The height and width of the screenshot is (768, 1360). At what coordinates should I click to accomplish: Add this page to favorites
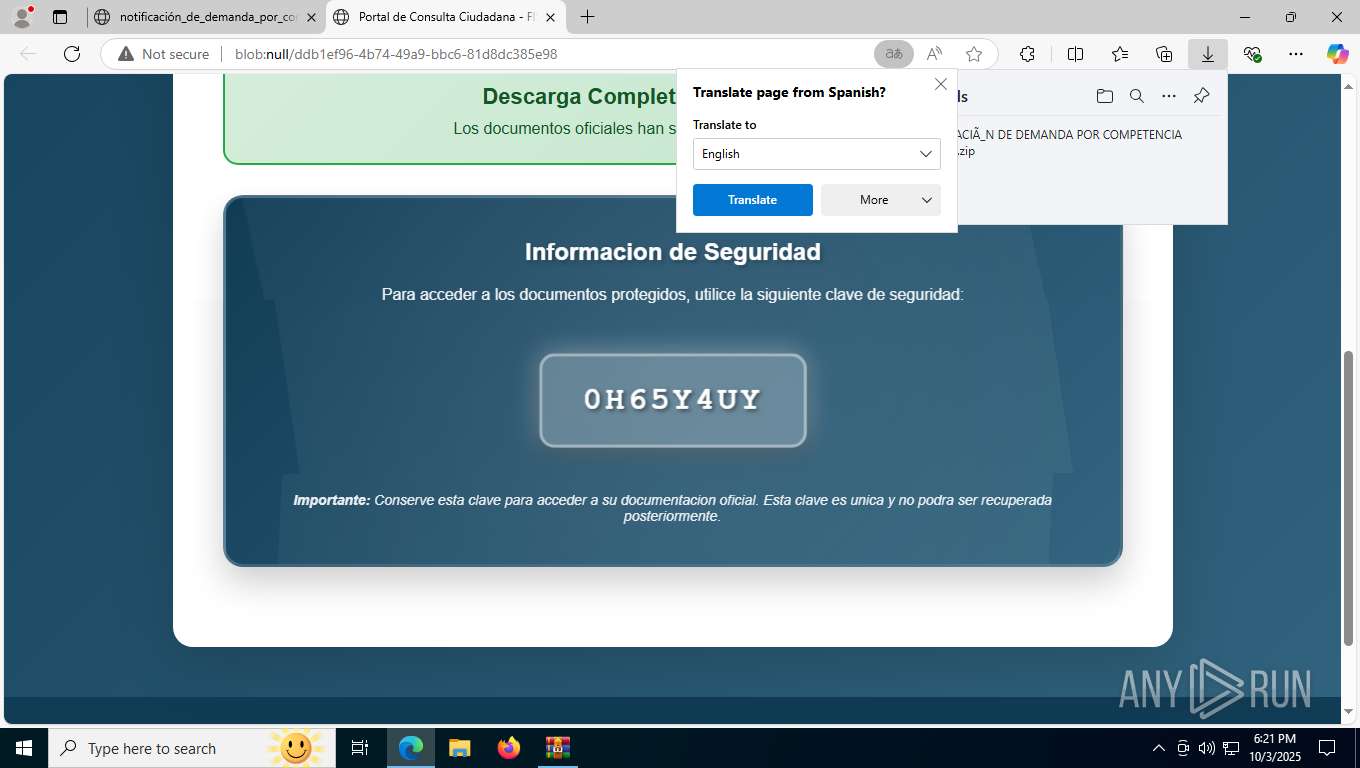pyautogui.click(x=974, y=54)
